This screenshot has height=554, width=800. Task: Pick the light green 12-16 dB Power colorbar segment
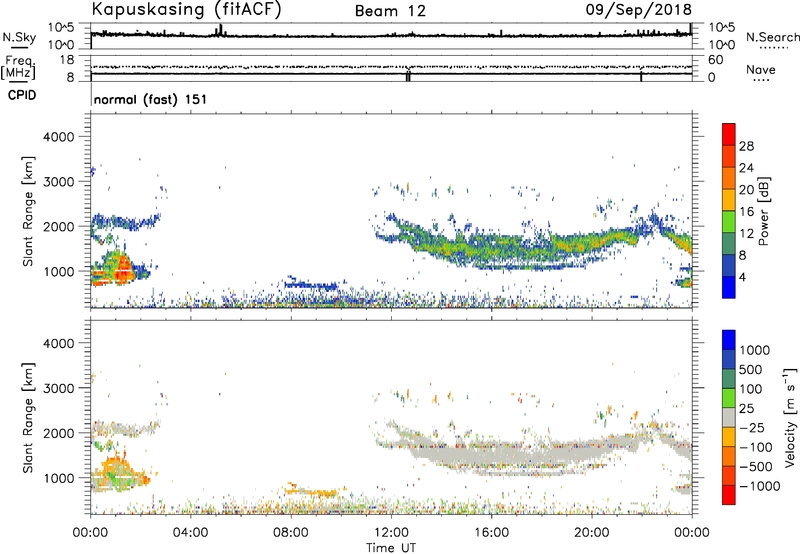(x=729, y=222)
